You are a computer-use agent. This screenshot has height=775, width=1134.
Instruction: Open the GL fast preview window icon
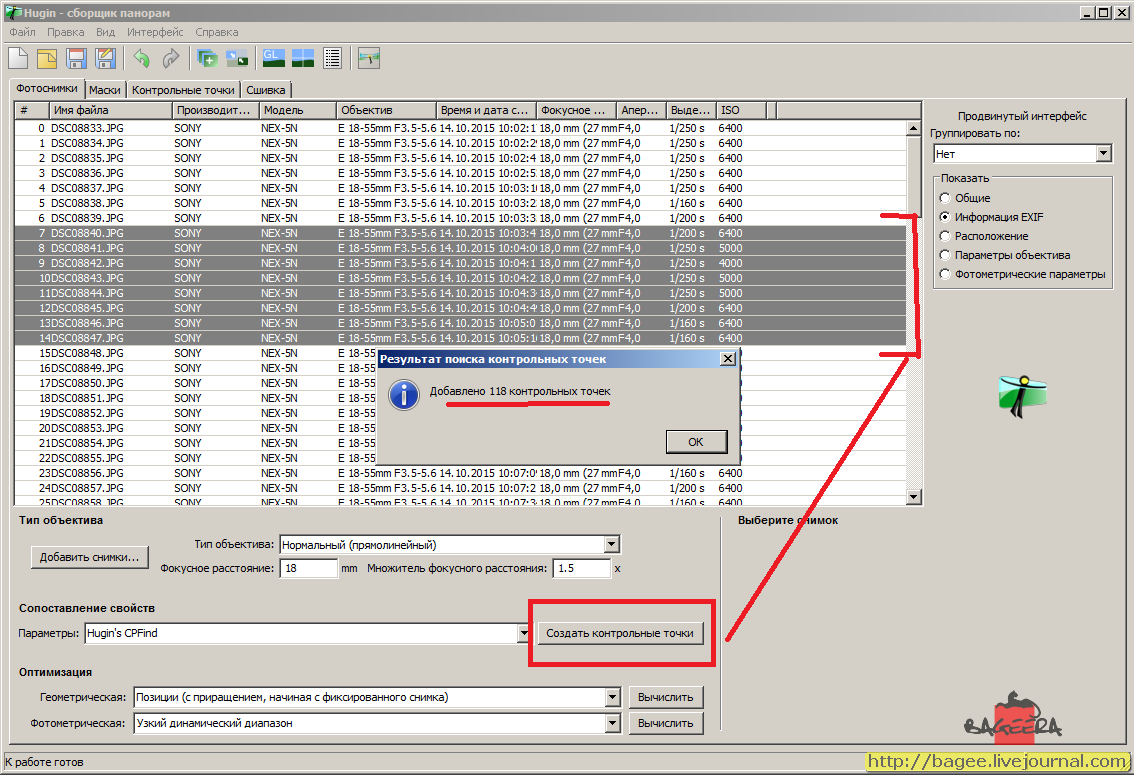click(x=273, y=58)
